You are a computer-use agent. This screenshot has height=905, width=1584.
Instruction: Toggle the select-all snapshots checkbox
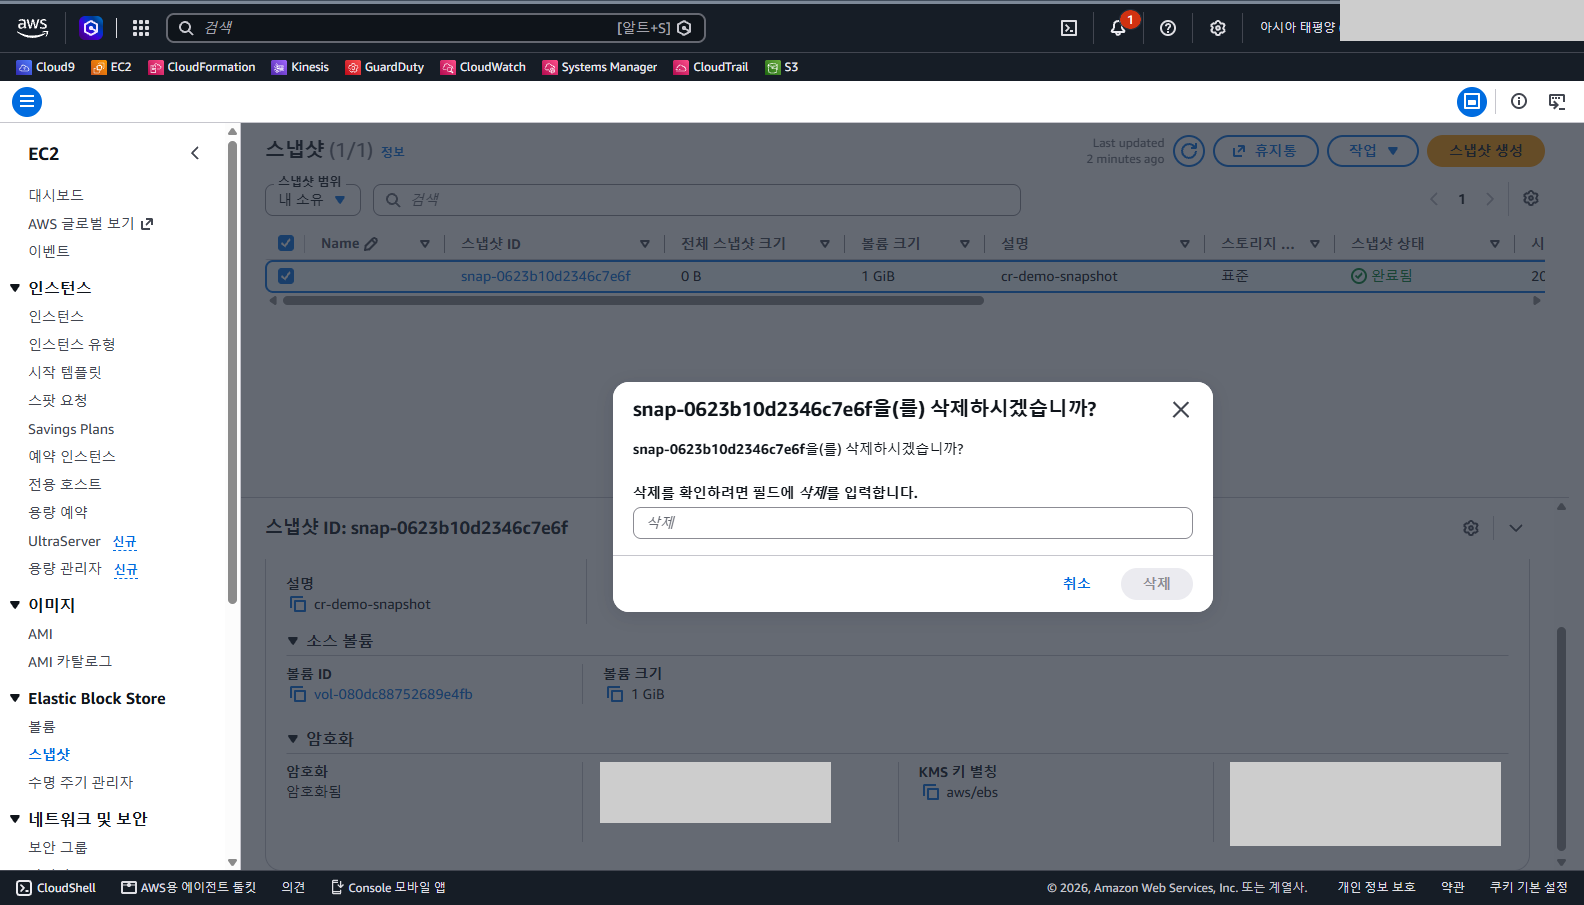click(x=286, y=243)
